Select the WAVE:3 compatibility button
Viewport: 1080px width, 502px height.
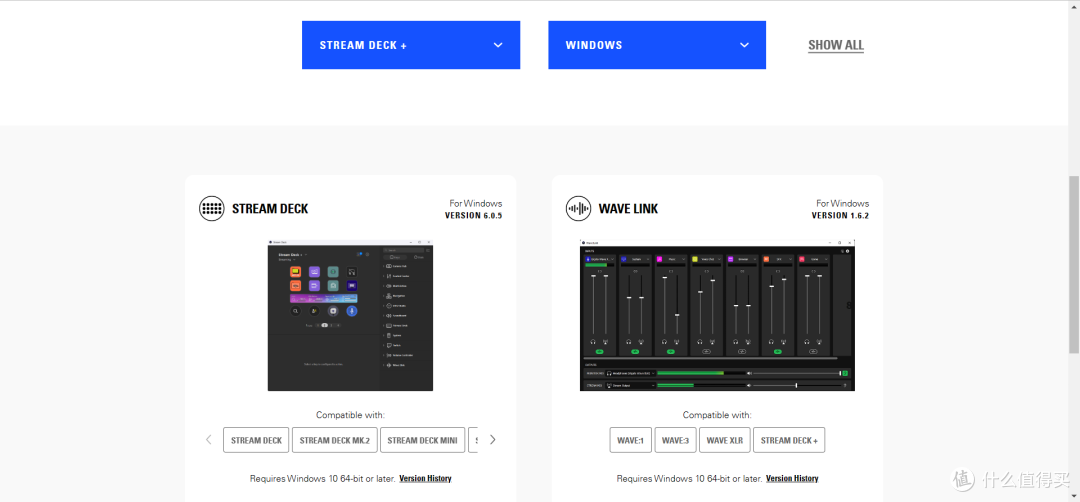[x=675, y=440]
